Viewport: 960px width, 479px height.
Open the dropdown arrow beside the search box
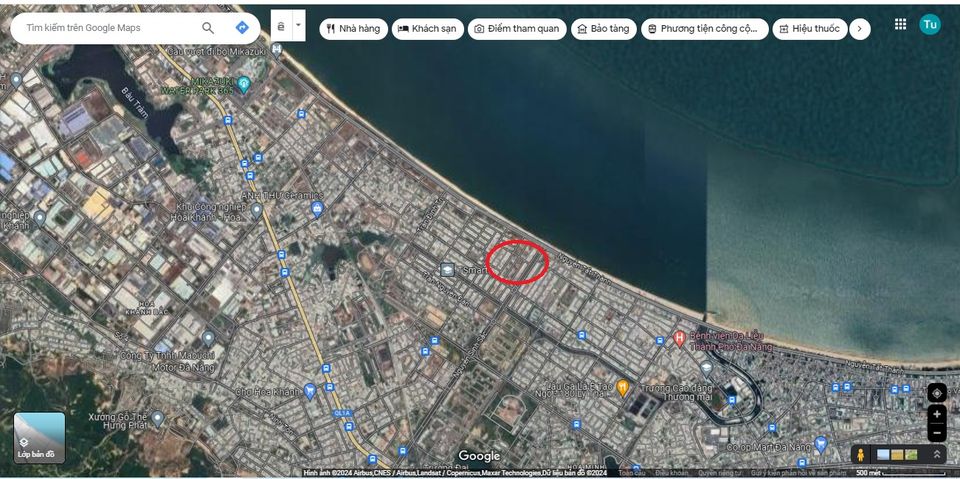pos(298,27)
